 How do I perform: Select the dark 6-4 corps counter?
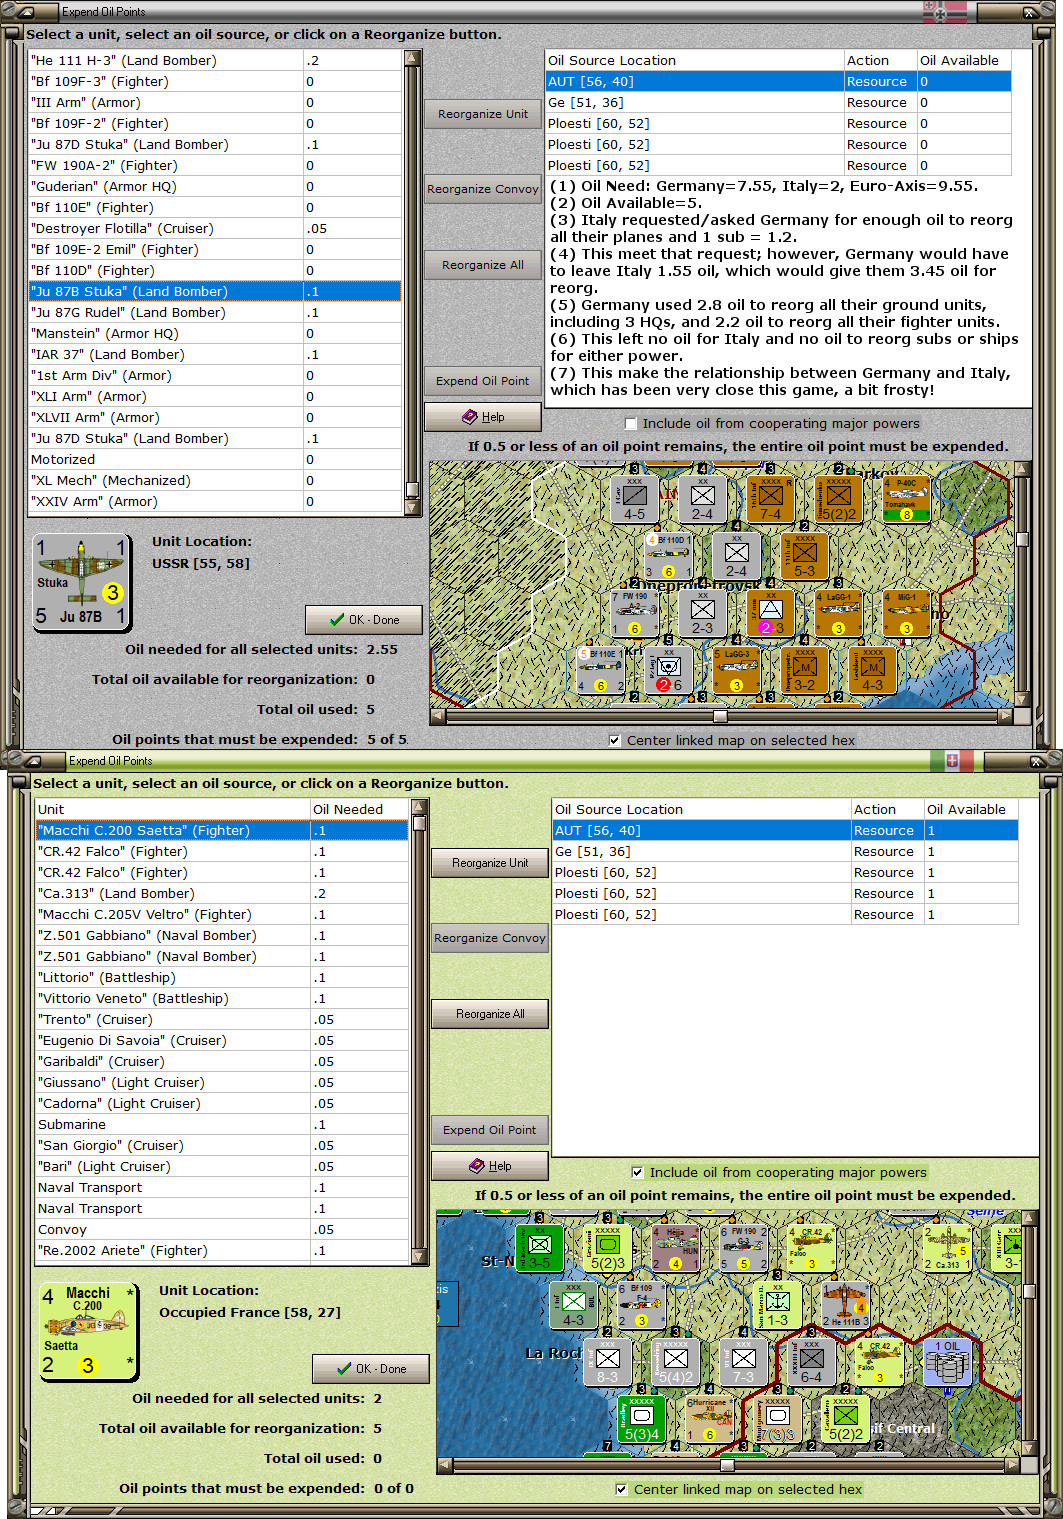tap(812, 1361)
